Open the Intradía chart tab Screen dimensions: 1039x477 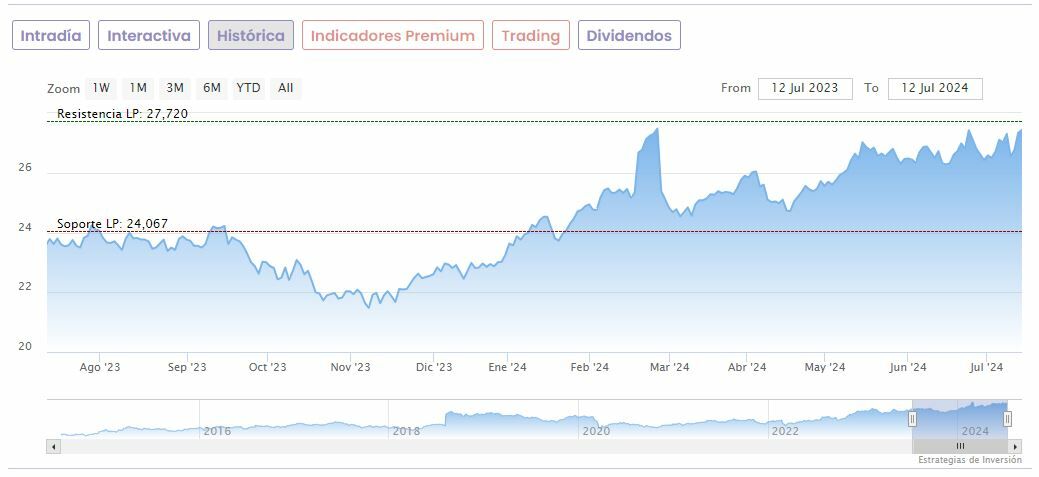[x=51, y=36]
